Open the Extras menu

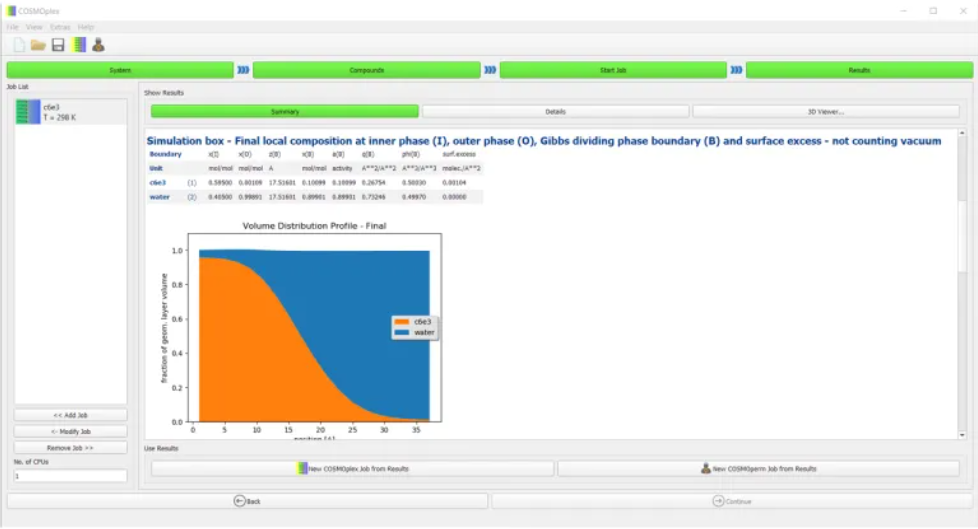[x=60, y=27]
